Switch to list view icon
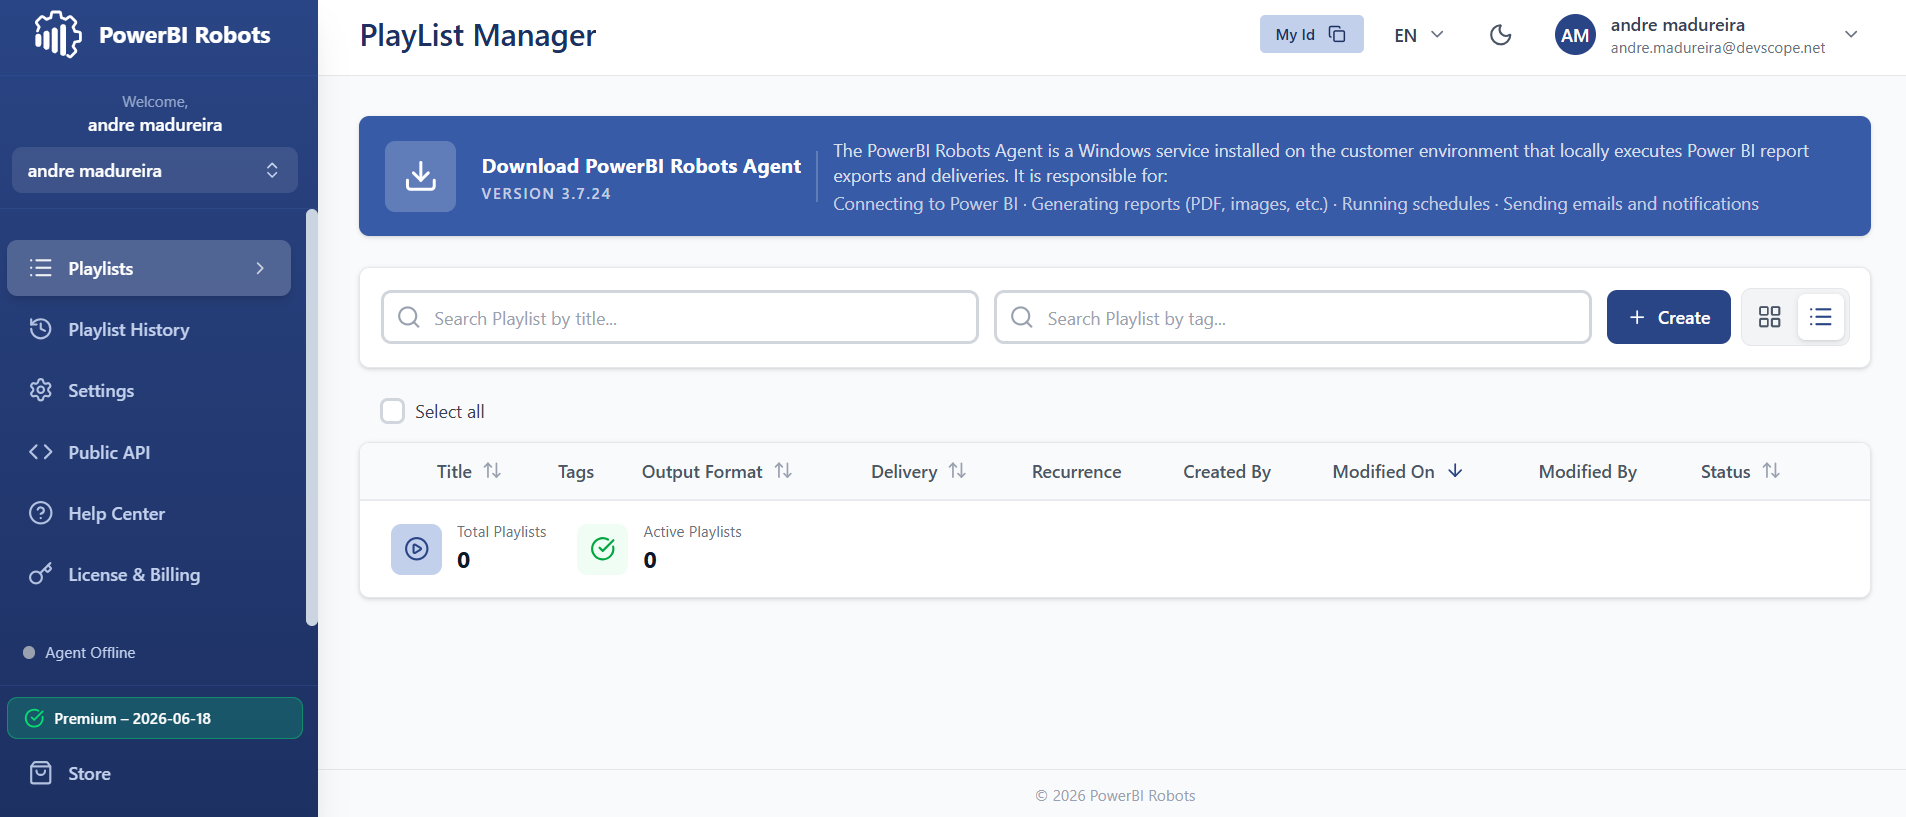 coord(1820,317)
